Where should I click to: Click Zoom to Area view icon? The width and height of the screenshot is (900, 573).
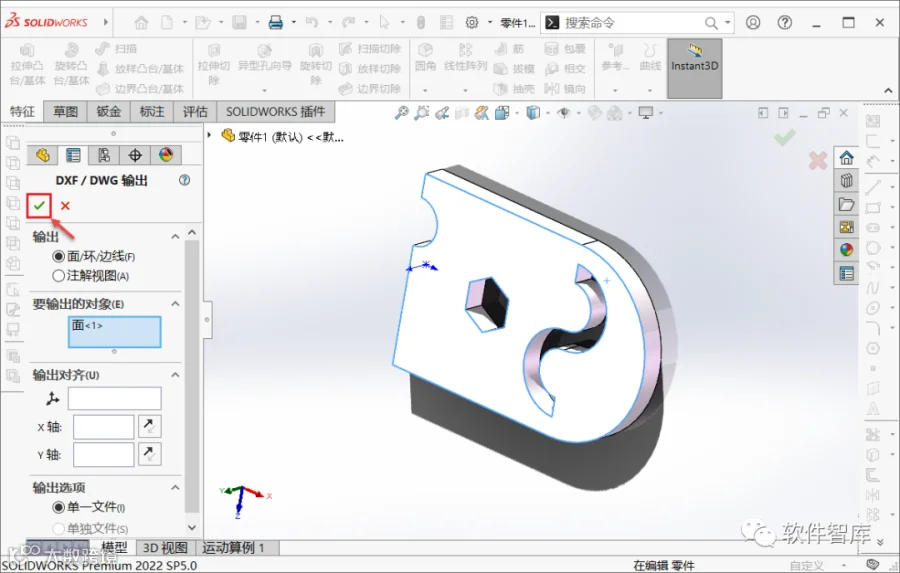pyautogui.click(x=422, y=113)
